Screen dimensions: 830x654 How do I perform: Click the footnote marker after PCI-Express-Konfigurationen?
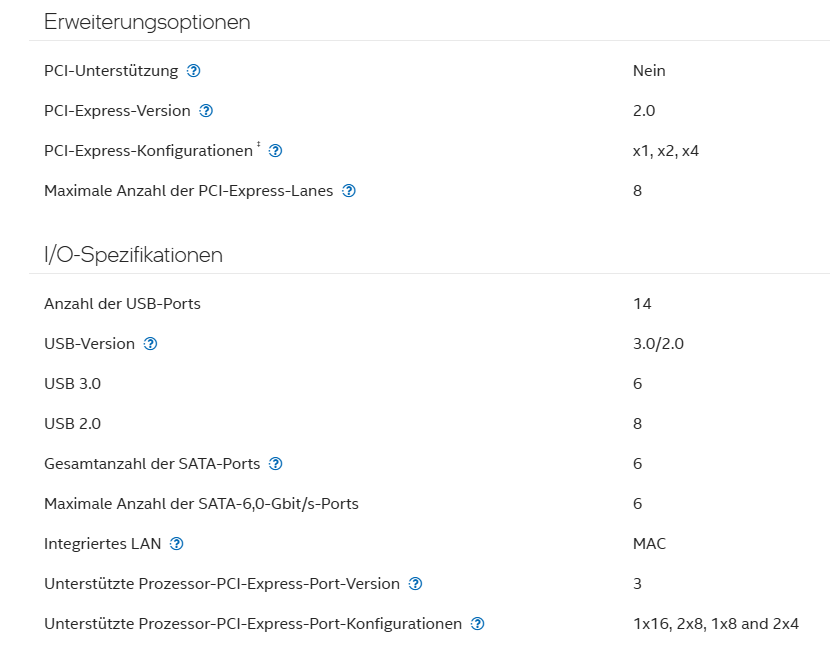point(258,146)
